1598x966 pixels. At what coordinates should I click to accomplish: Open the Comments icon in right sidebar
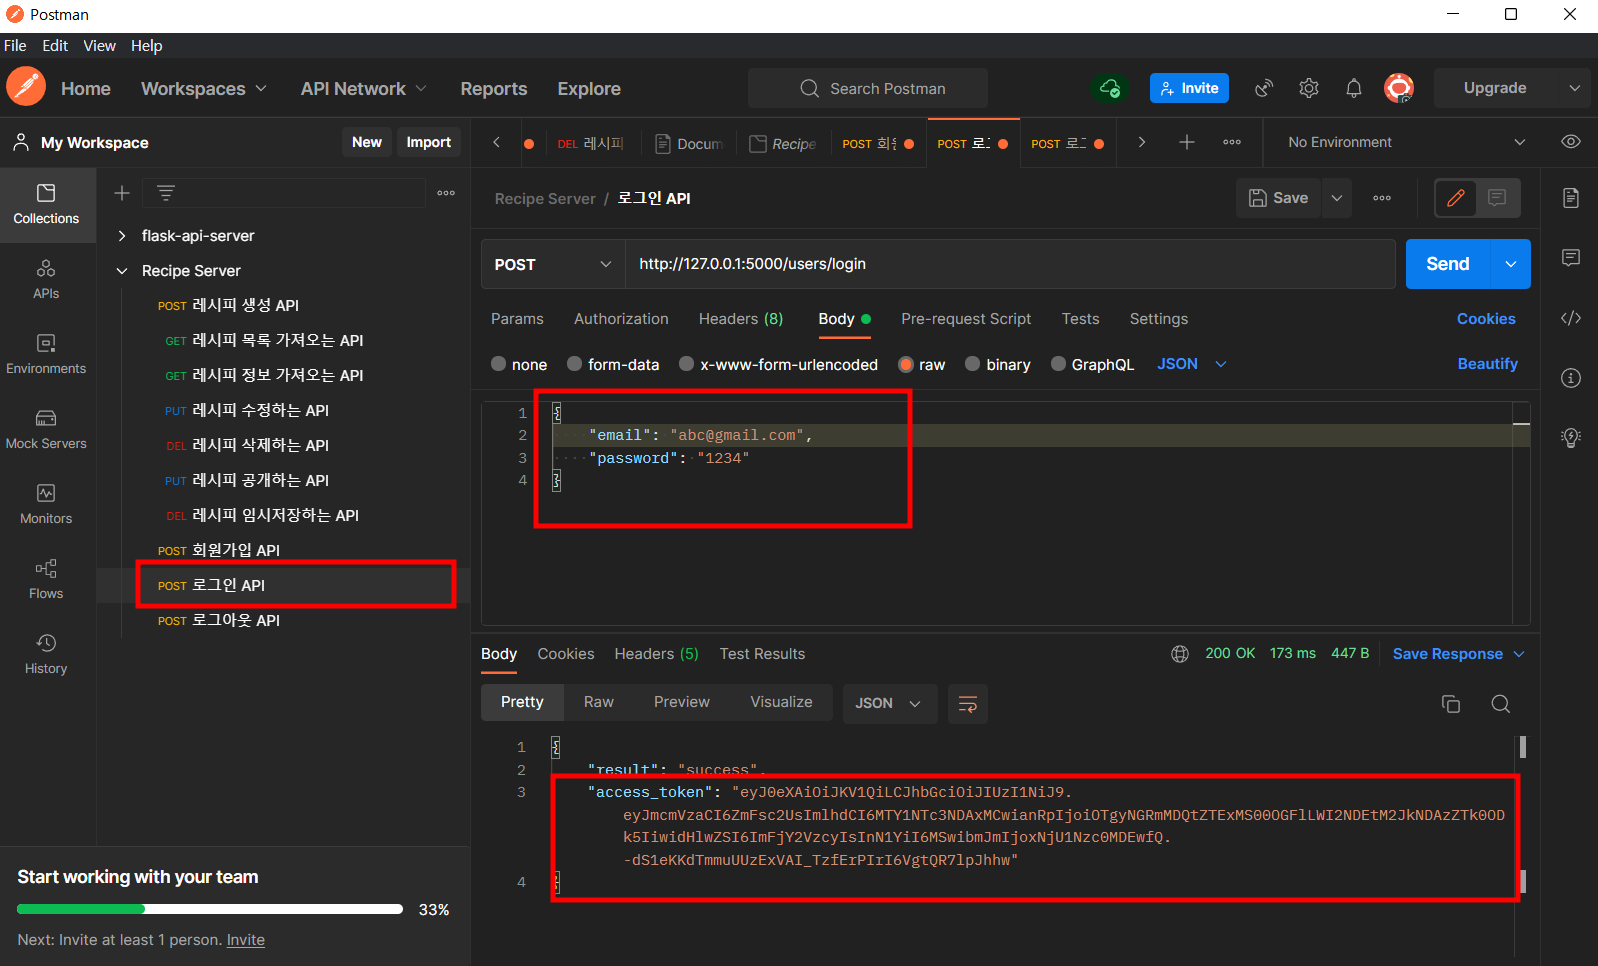pyautogui.click(x=1571, y=258)
